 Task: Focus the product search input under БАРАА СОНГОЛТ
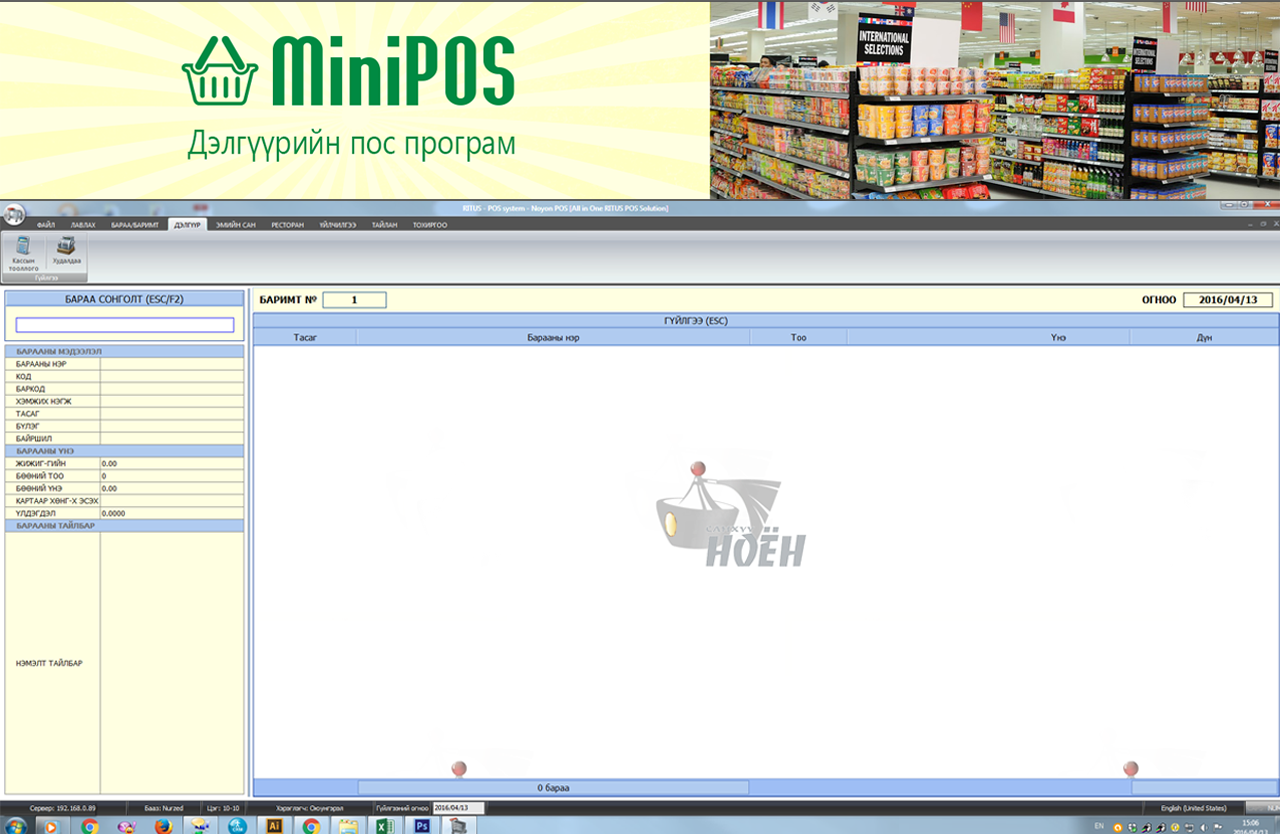(125, 325)
